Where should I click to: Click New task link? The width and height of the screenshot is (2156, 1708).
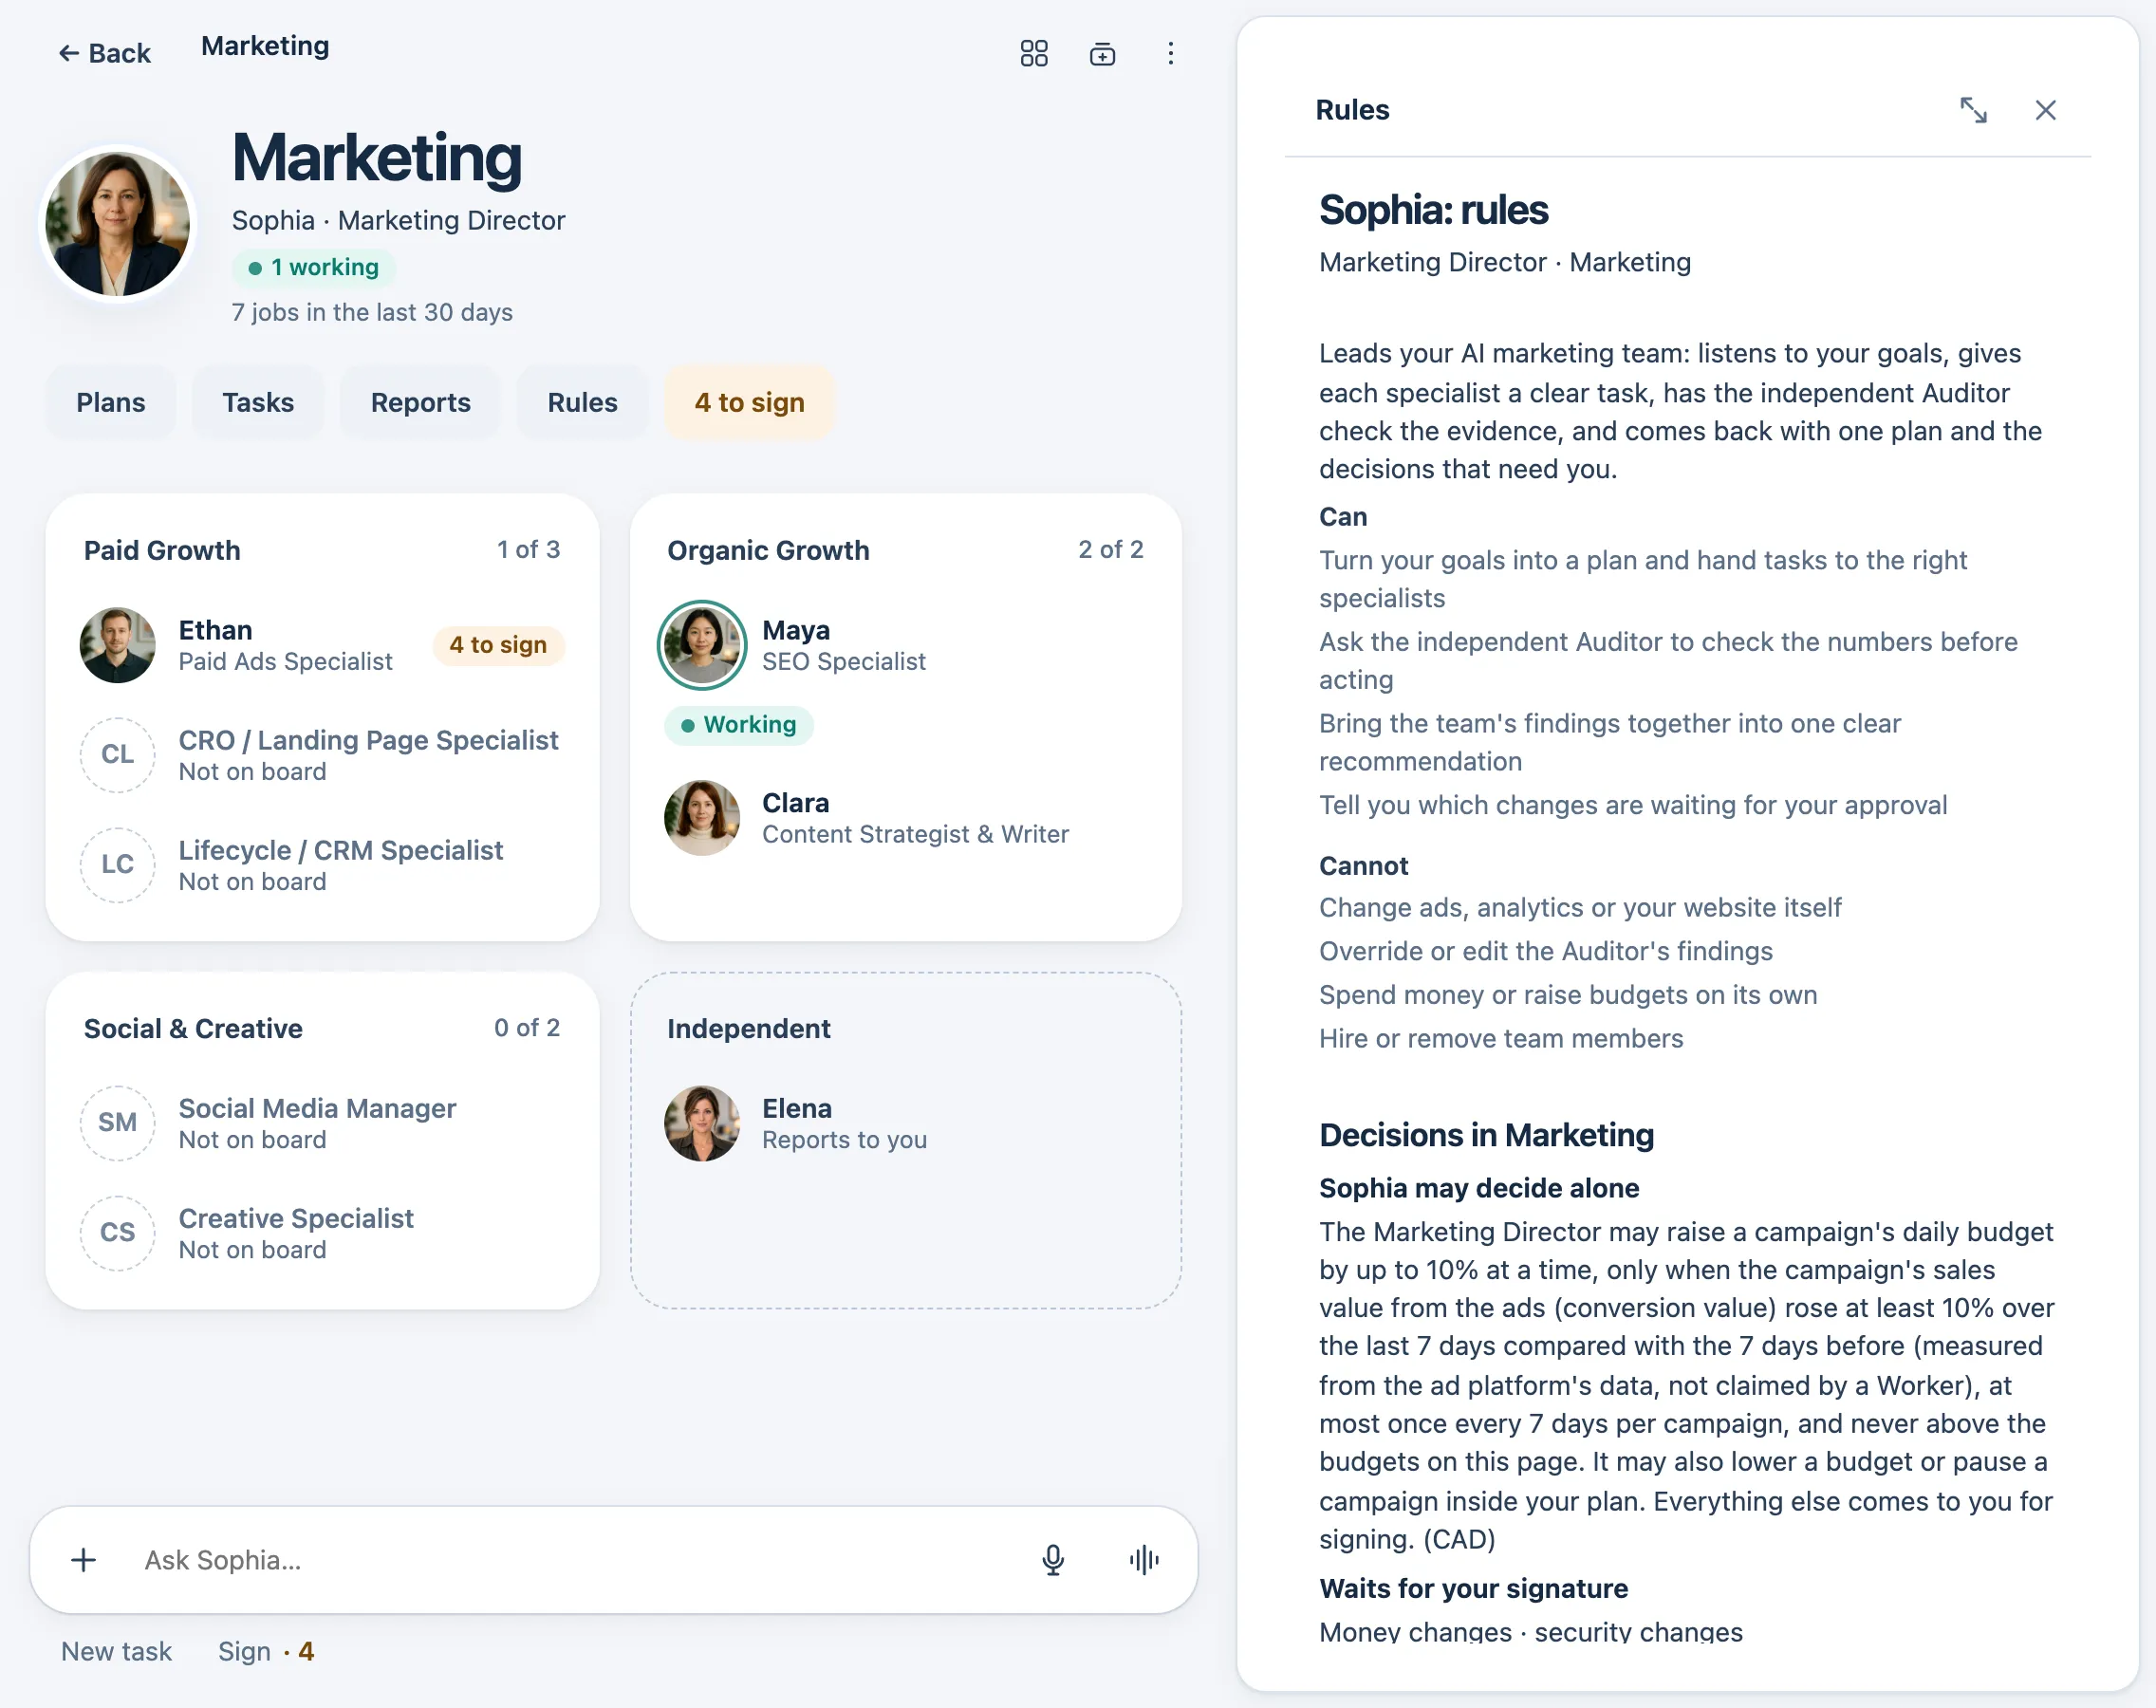[x=116, y=1651]
